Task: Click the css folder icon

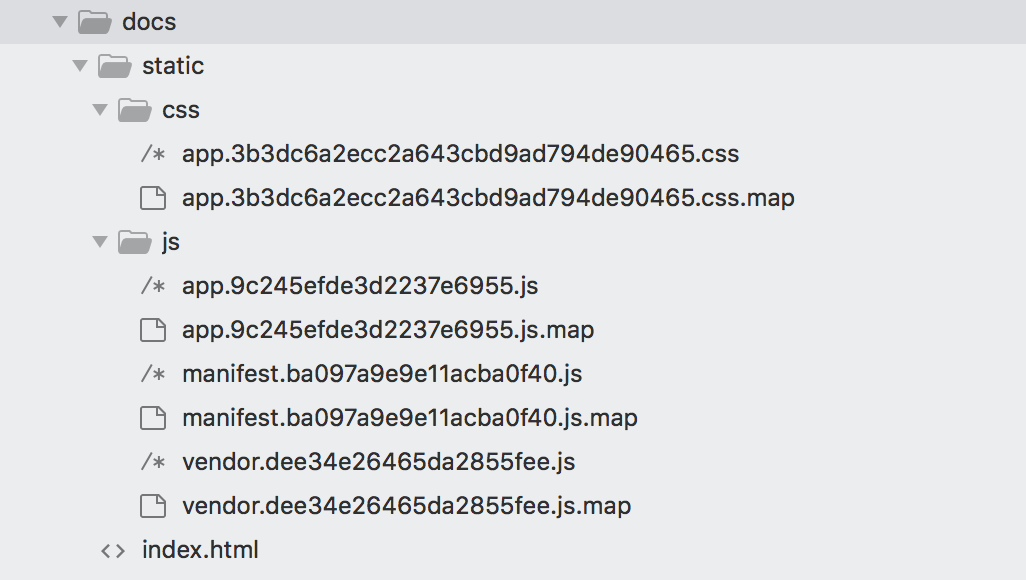Action: (135, 110)
